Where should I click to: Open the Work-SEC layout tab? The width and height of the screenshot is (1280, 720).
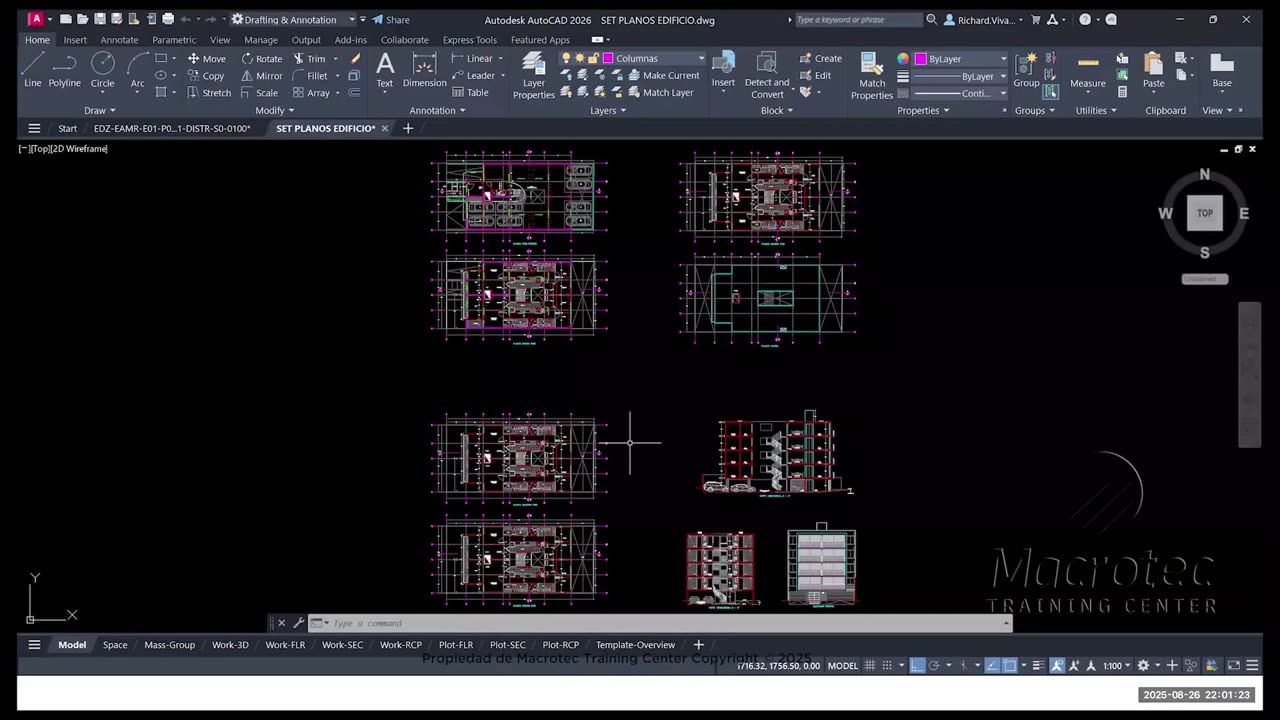point(342,645)
